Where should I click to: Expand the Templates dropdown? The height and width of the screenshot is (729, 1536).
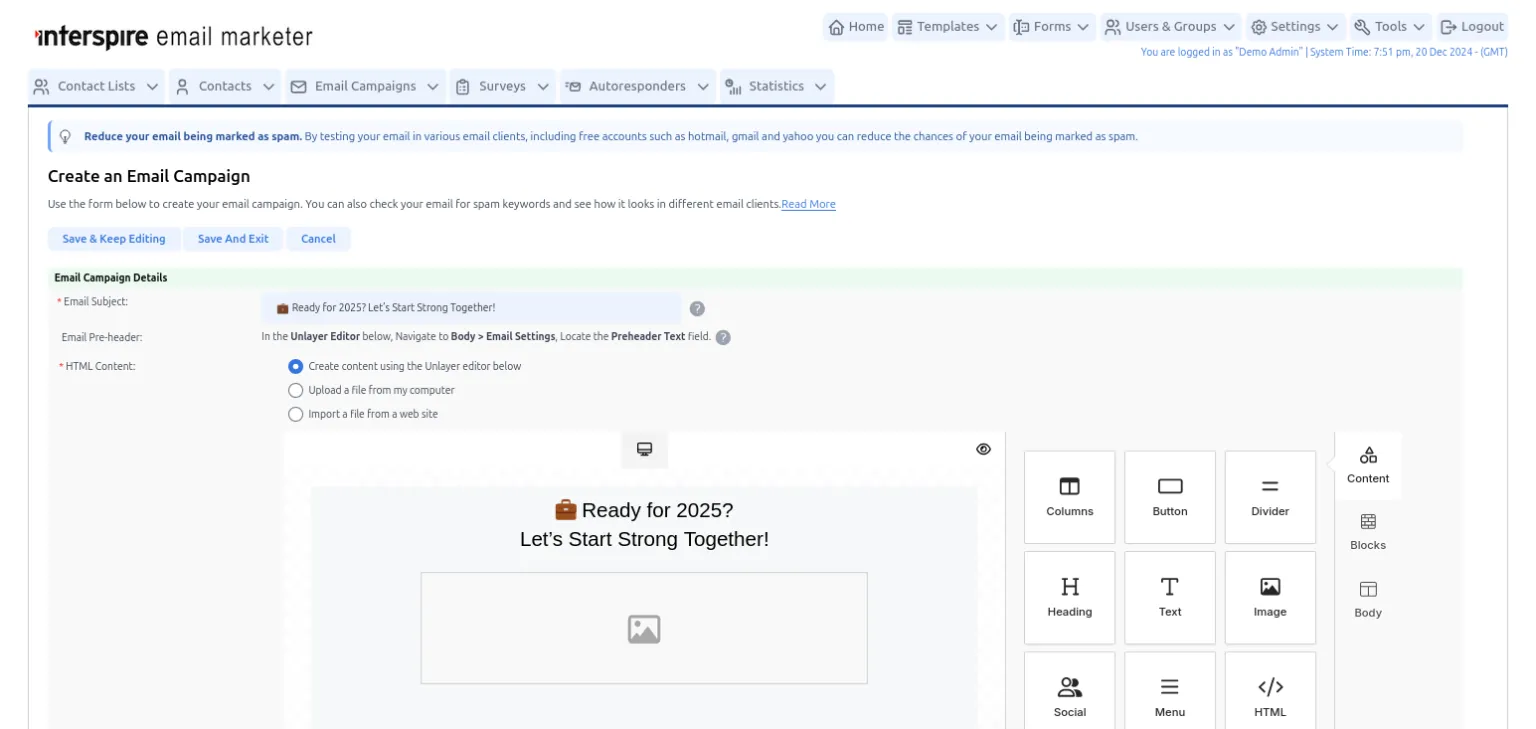coord(947,26)
